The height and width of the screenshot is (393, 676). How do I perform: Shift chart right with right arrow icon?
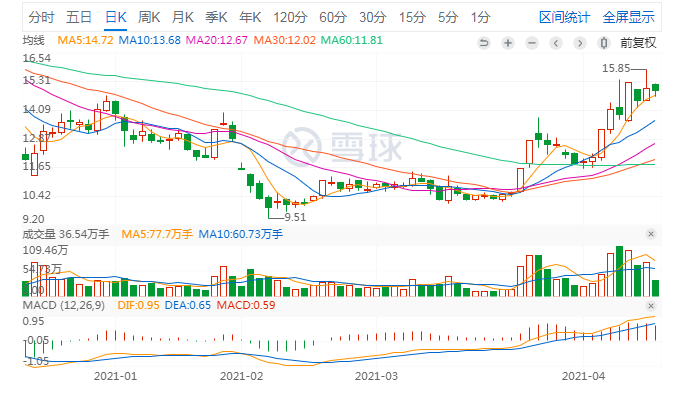pyautogui.click(x=580, y=43)
